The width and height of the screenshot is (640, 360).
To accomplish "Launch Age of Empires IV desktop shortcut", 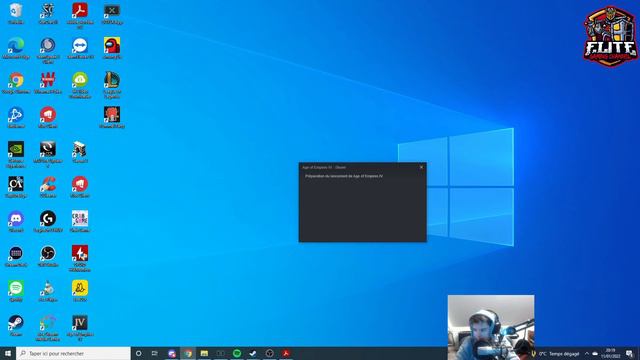I will pos(80,328).
